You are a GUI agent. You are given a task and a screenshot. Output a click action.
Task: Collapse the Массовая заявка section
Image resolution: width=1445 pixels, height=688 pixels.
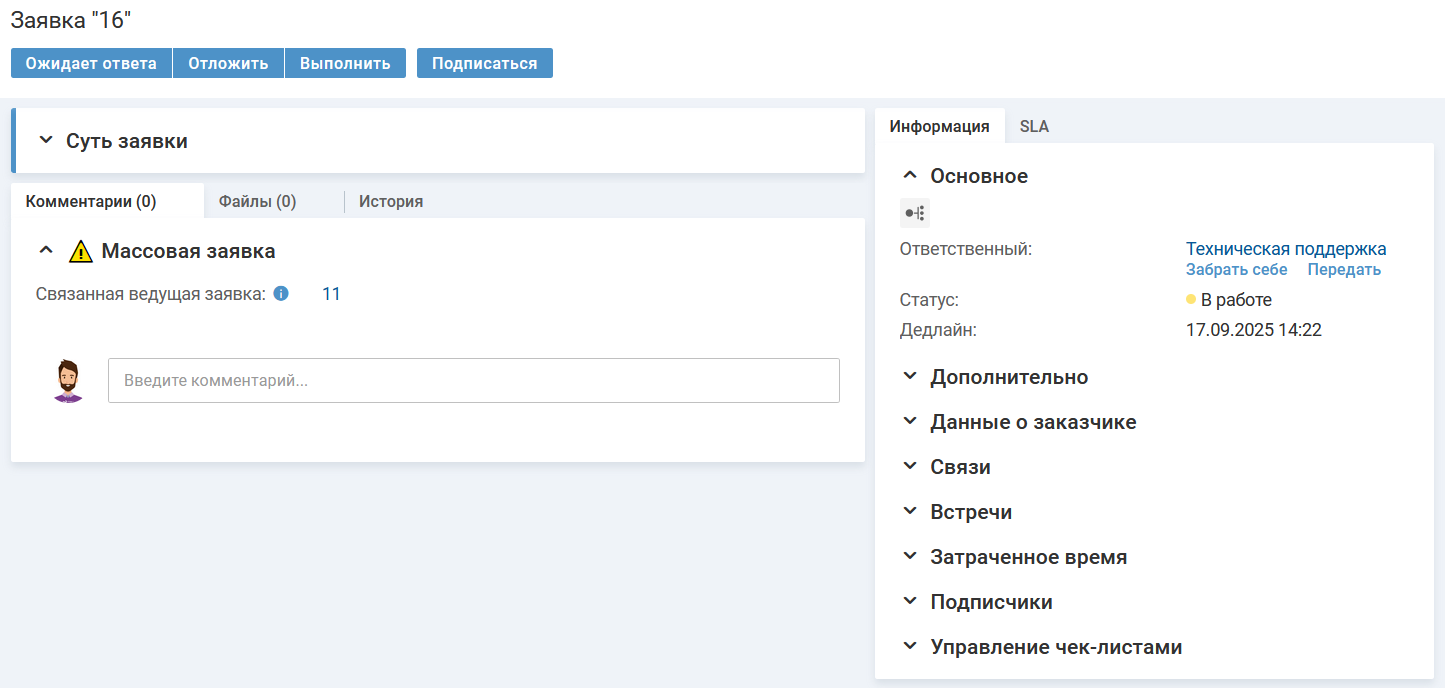click(46, 251)
